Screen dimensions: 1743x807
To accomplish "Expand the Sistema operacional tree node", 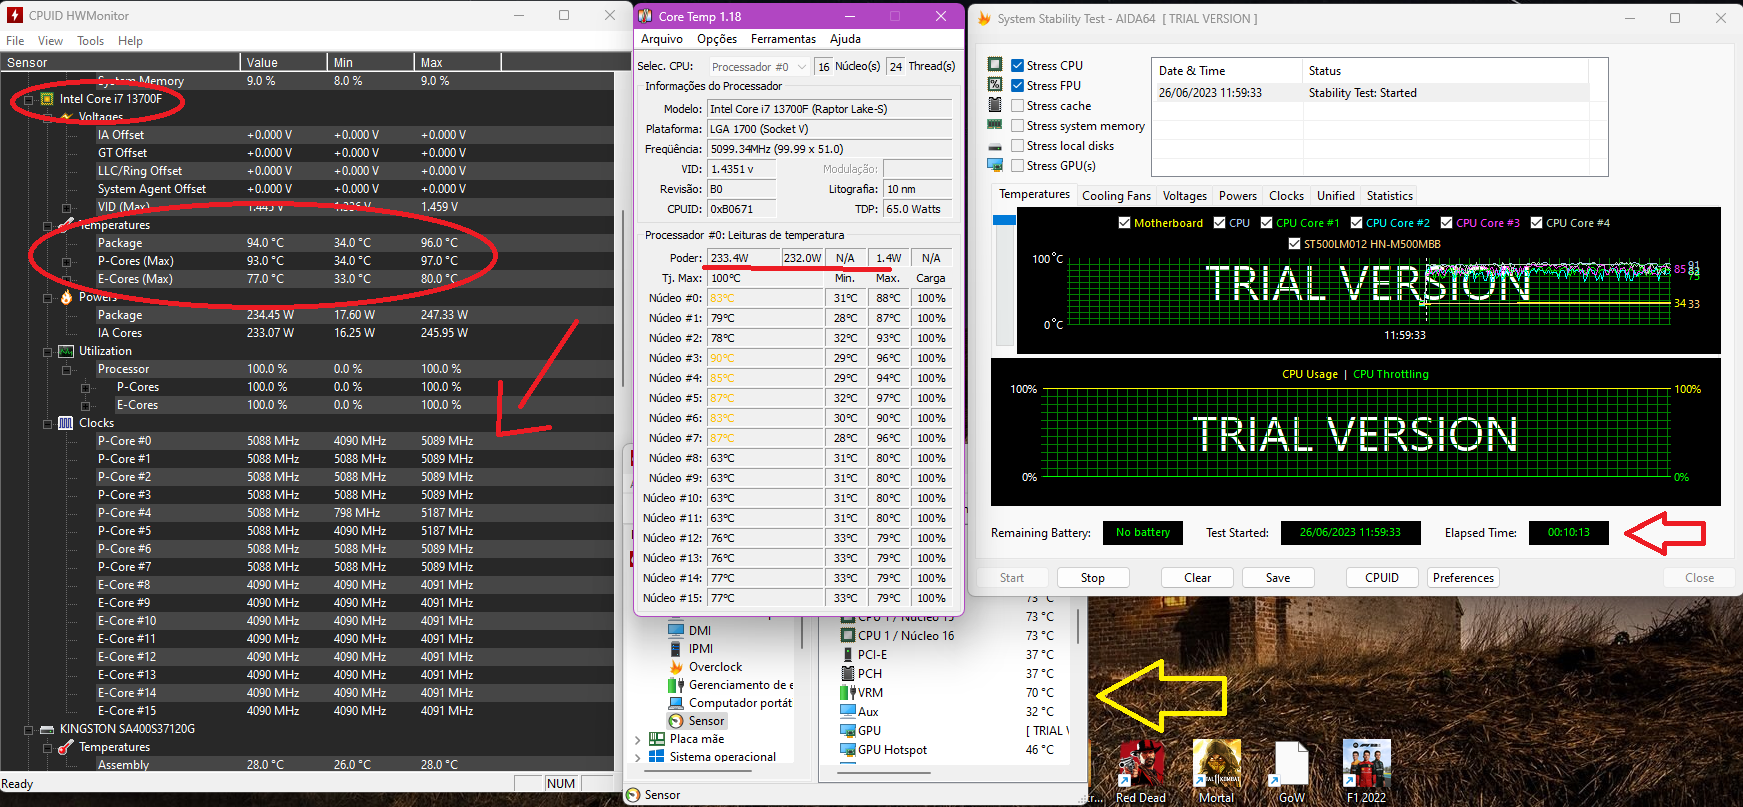I will tap(638, 758).
